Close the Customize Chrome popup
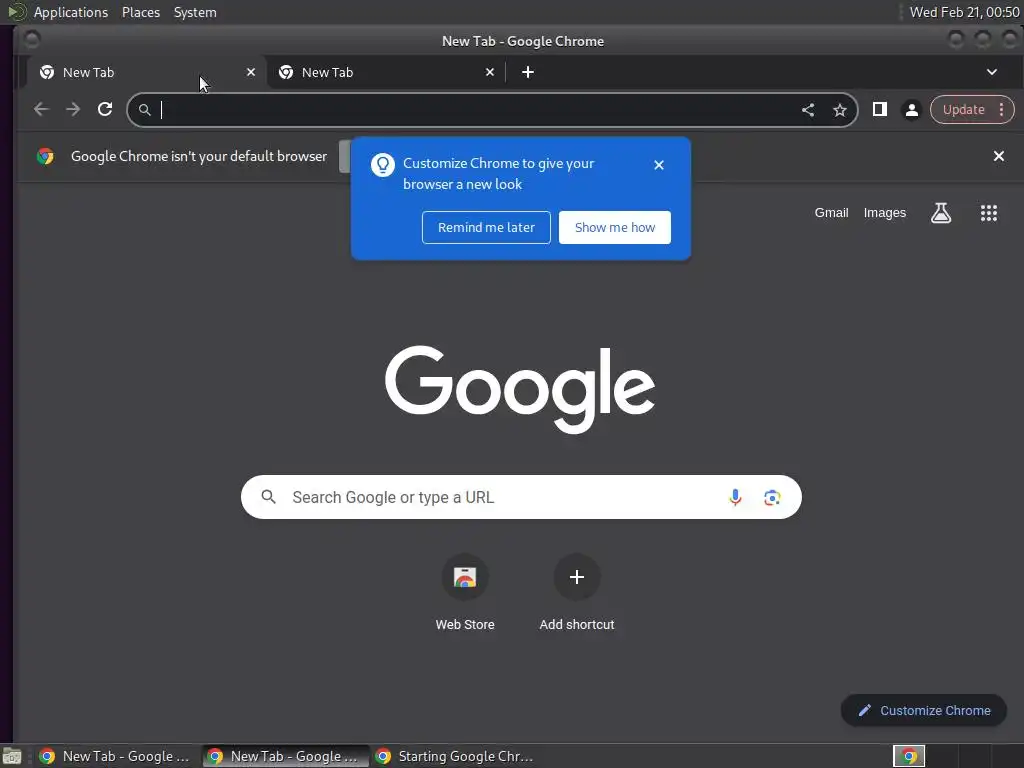This screenshot has height=768, width=1024. point(659,165)
